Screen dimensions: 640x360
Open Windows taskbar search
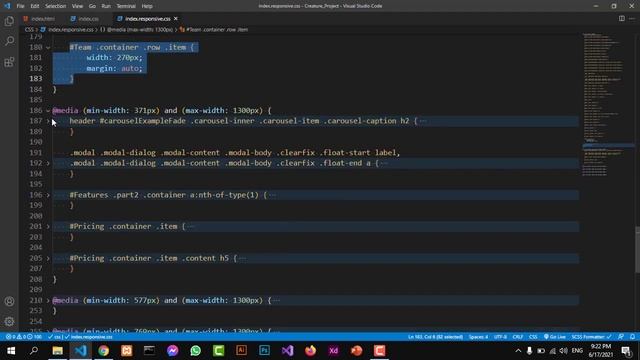click(x=34, y=351)
